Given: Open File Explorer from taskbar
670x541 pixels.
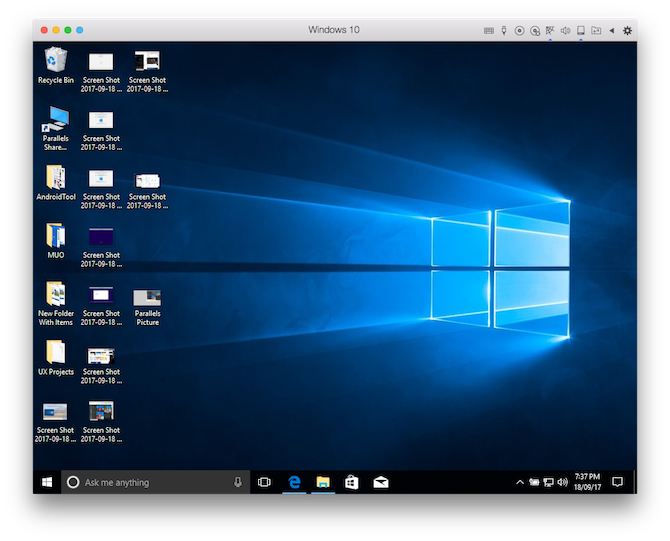Looking at the screenshot, I should coord(323,482).
